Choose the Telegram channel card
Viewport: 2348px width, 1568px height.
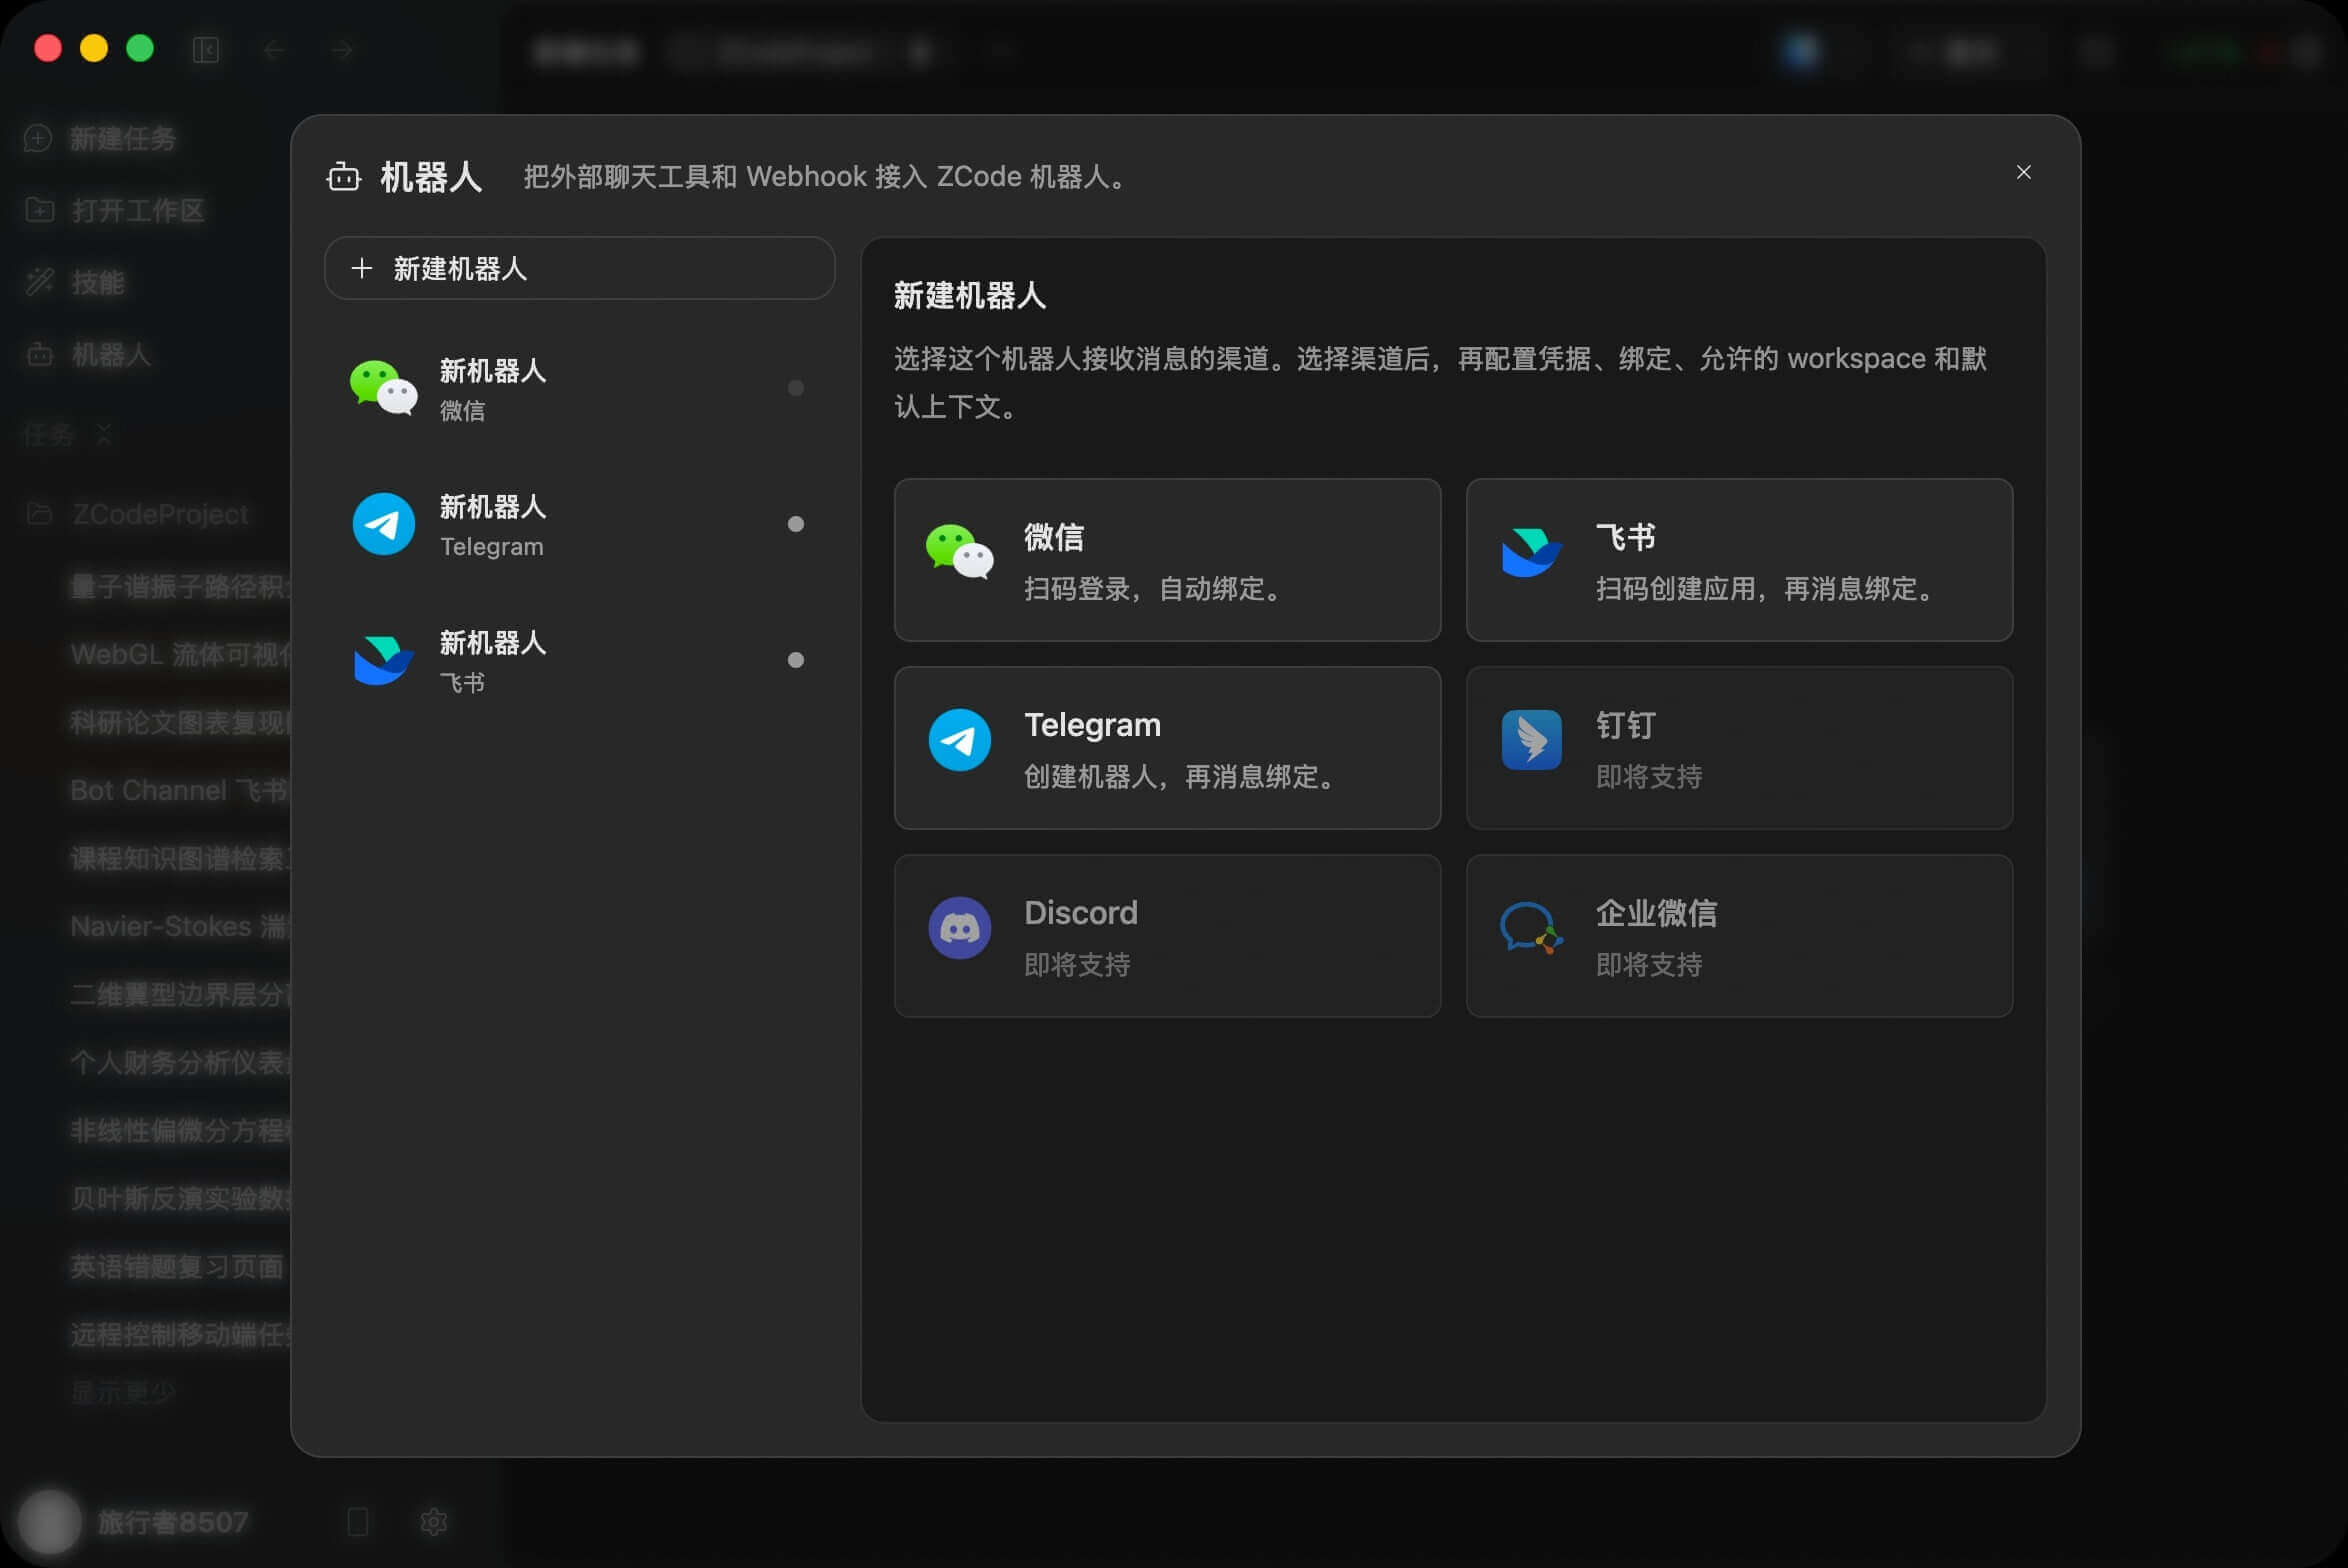point(1167,748)
